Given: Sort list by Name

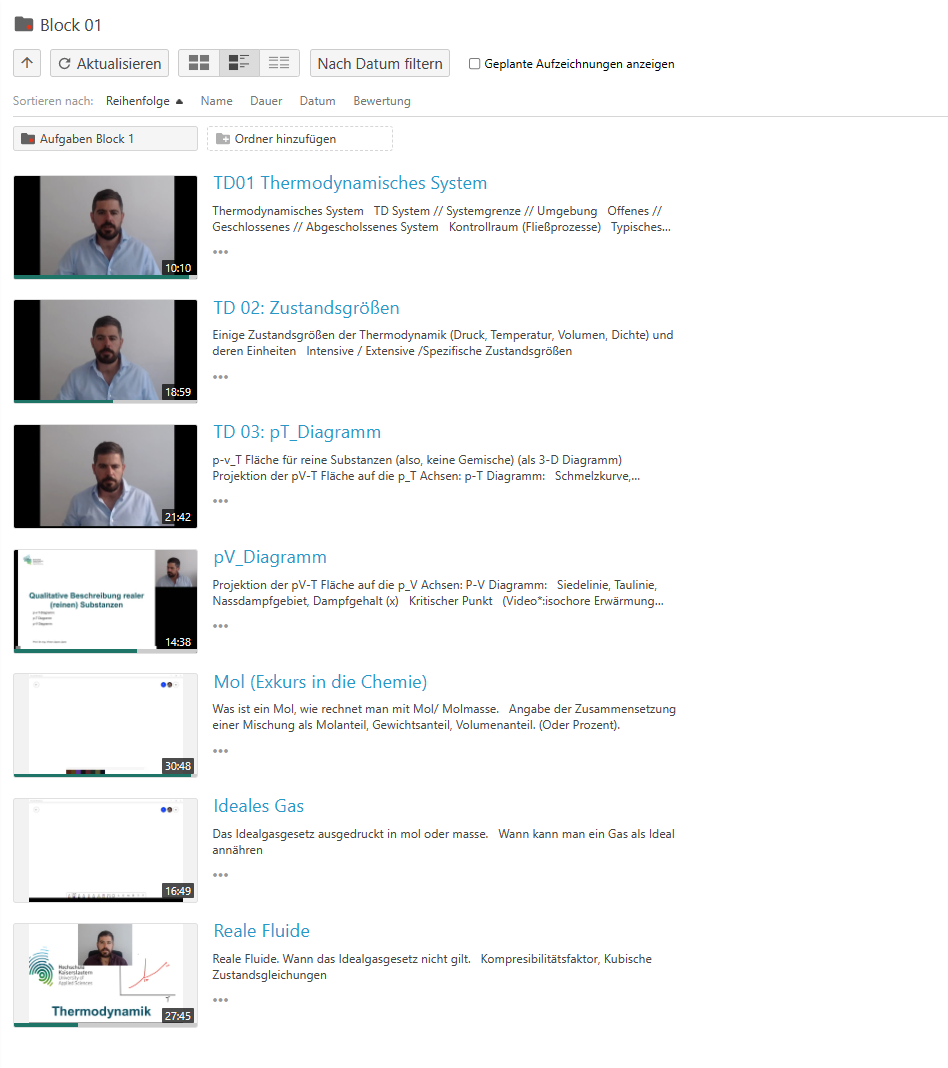Looking at the screenshot, I should (216, 101).
